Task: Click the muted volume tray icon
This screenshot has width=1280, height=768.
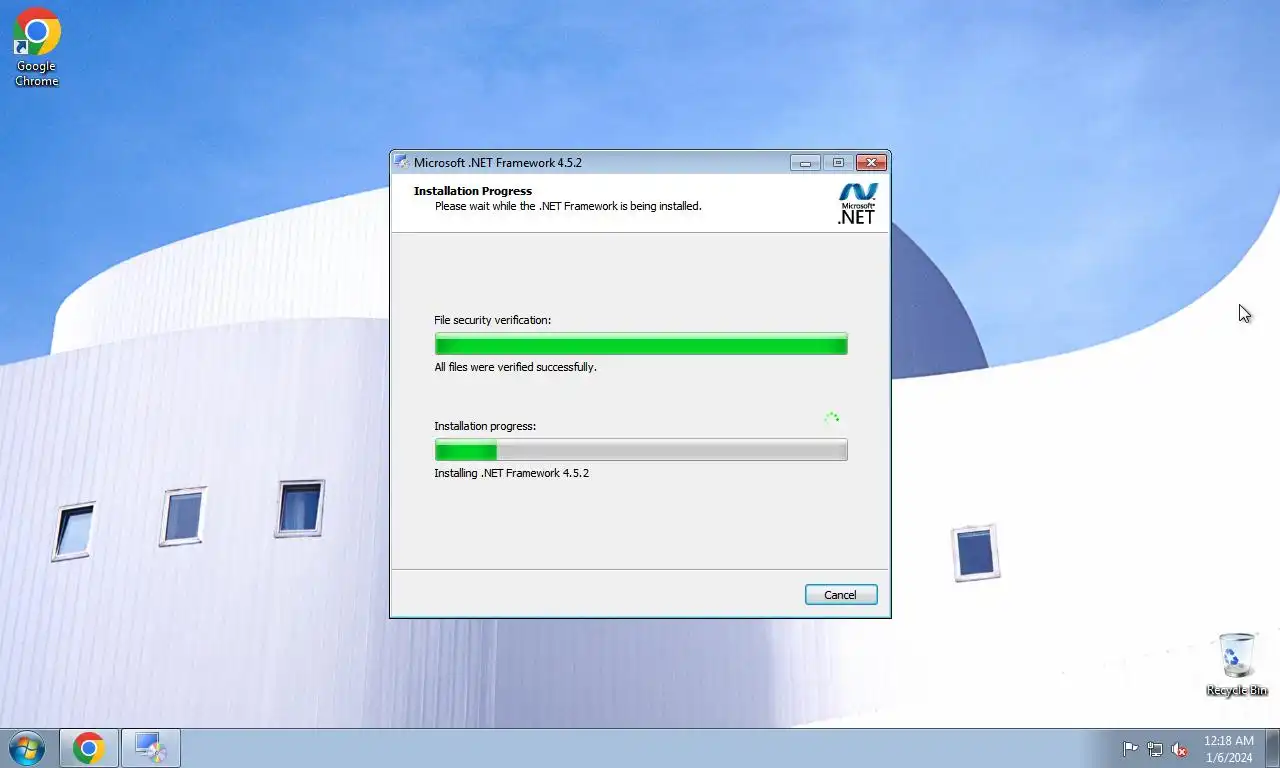Action: point(1180,749)
